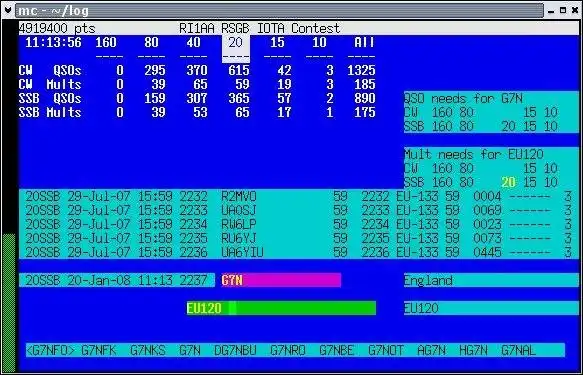This screenshot has height=375, width=583.
Task: Minimize the mc terminal window
Action: (551, 11)
